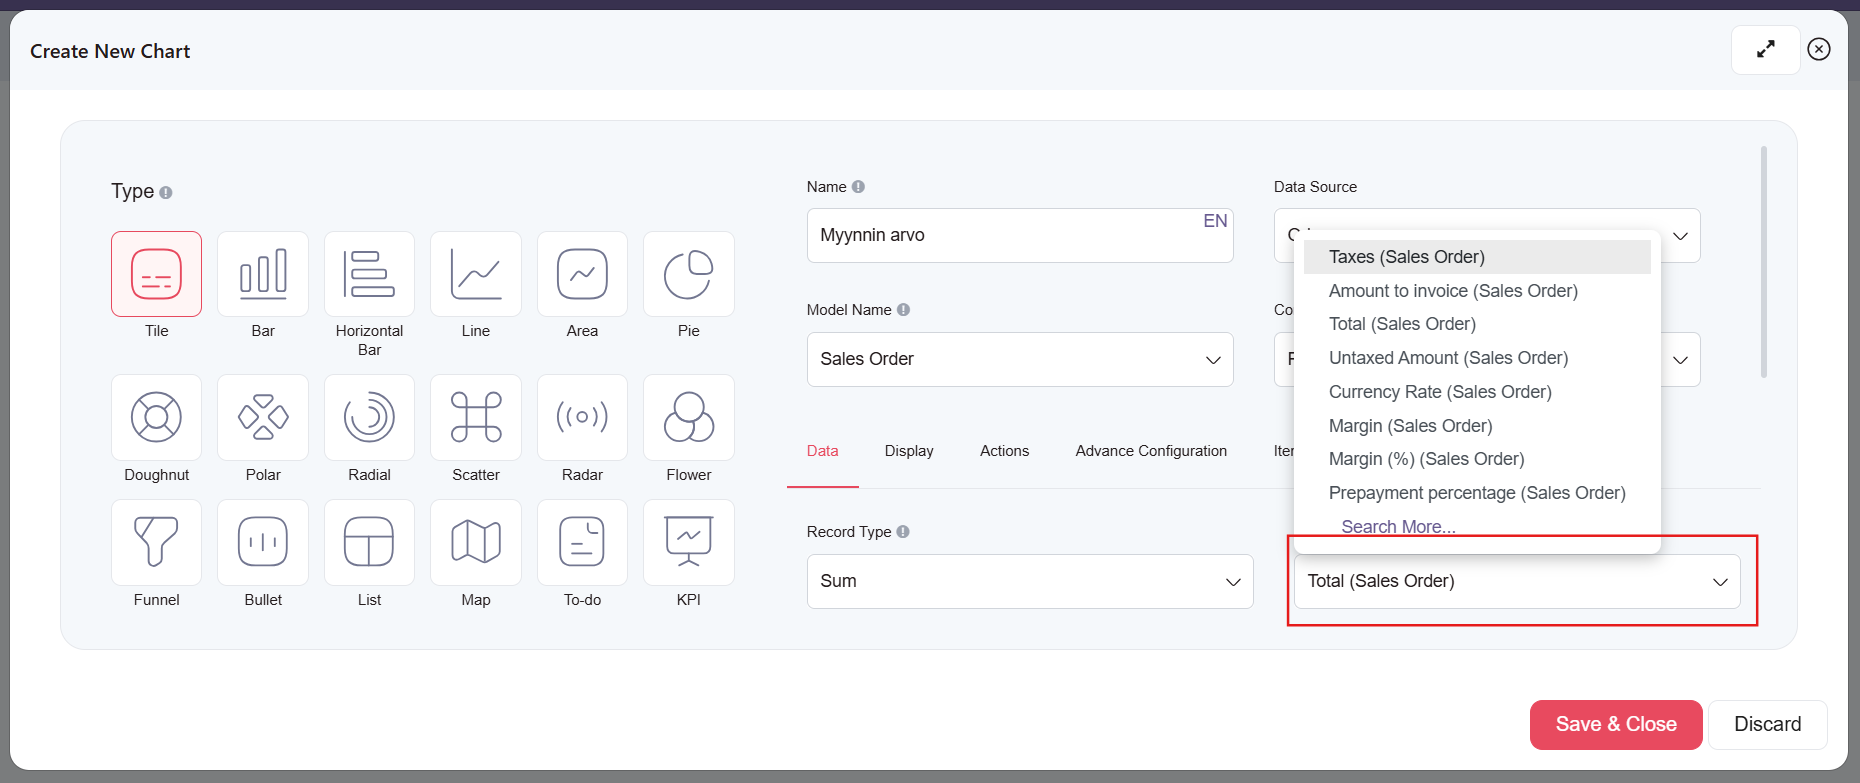The height and width of the screenshot is (783, 1860).
Task: Click the Search More... link
Action: pos(1397,526)
